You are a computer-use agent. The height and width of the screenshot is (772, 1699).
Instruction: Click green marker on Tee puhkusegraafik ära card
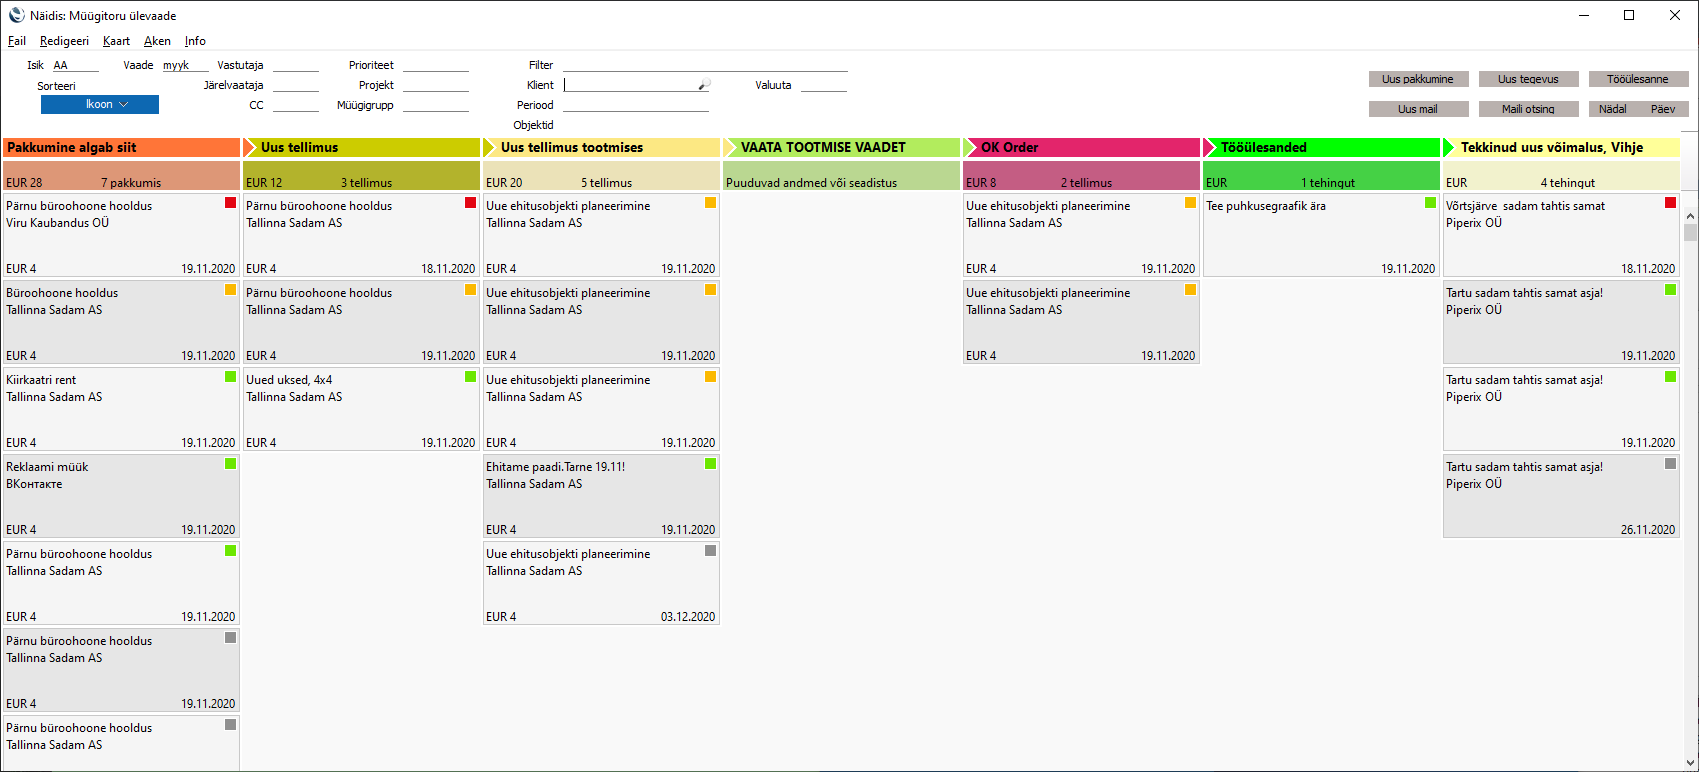click(x=1430, y=203)
